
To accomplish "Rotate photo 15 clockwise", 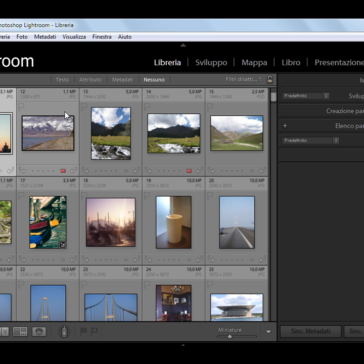I will pos(262,171).
